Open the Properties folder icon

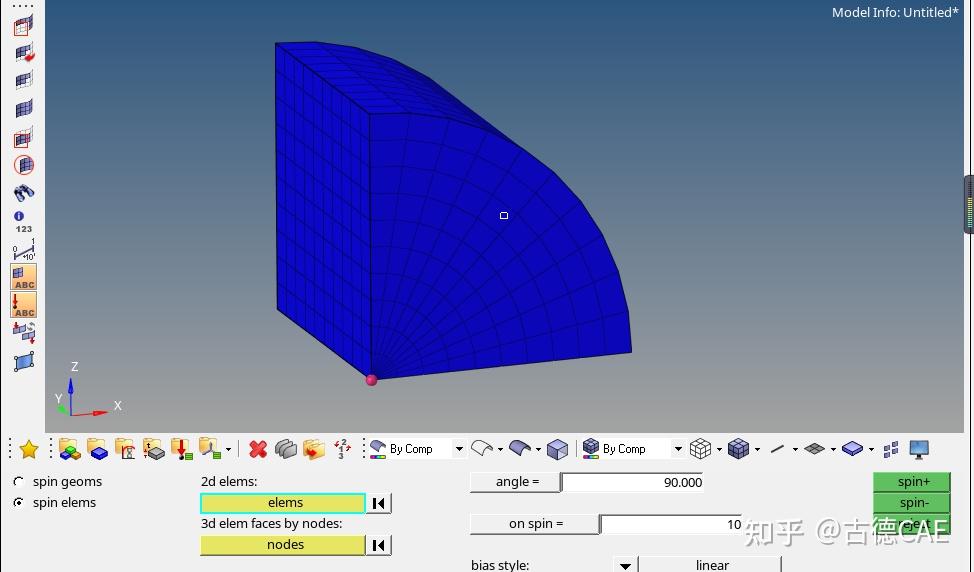(153, 449)
